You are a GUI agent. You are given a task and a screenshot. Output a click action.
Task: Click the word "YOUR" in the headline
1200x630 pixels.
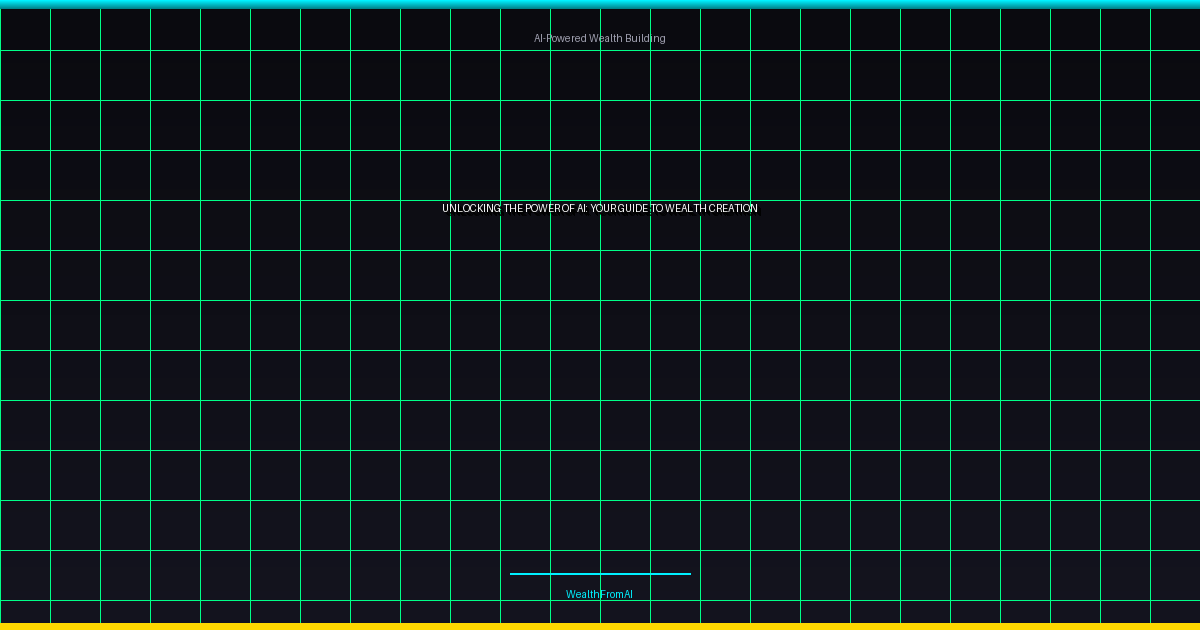point(604,209)
